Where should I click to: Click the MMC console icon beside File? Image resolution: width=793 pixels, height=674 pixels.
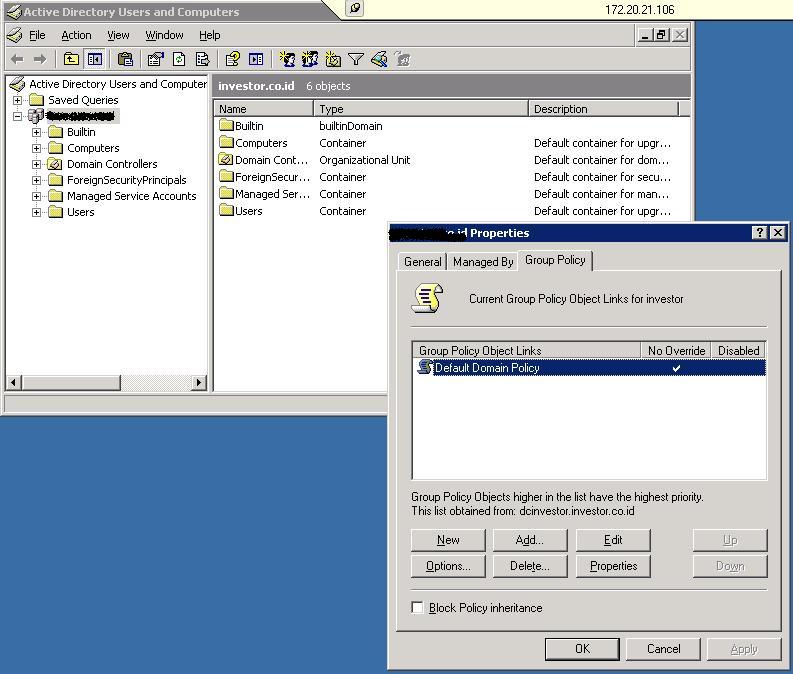coord(15,35)
